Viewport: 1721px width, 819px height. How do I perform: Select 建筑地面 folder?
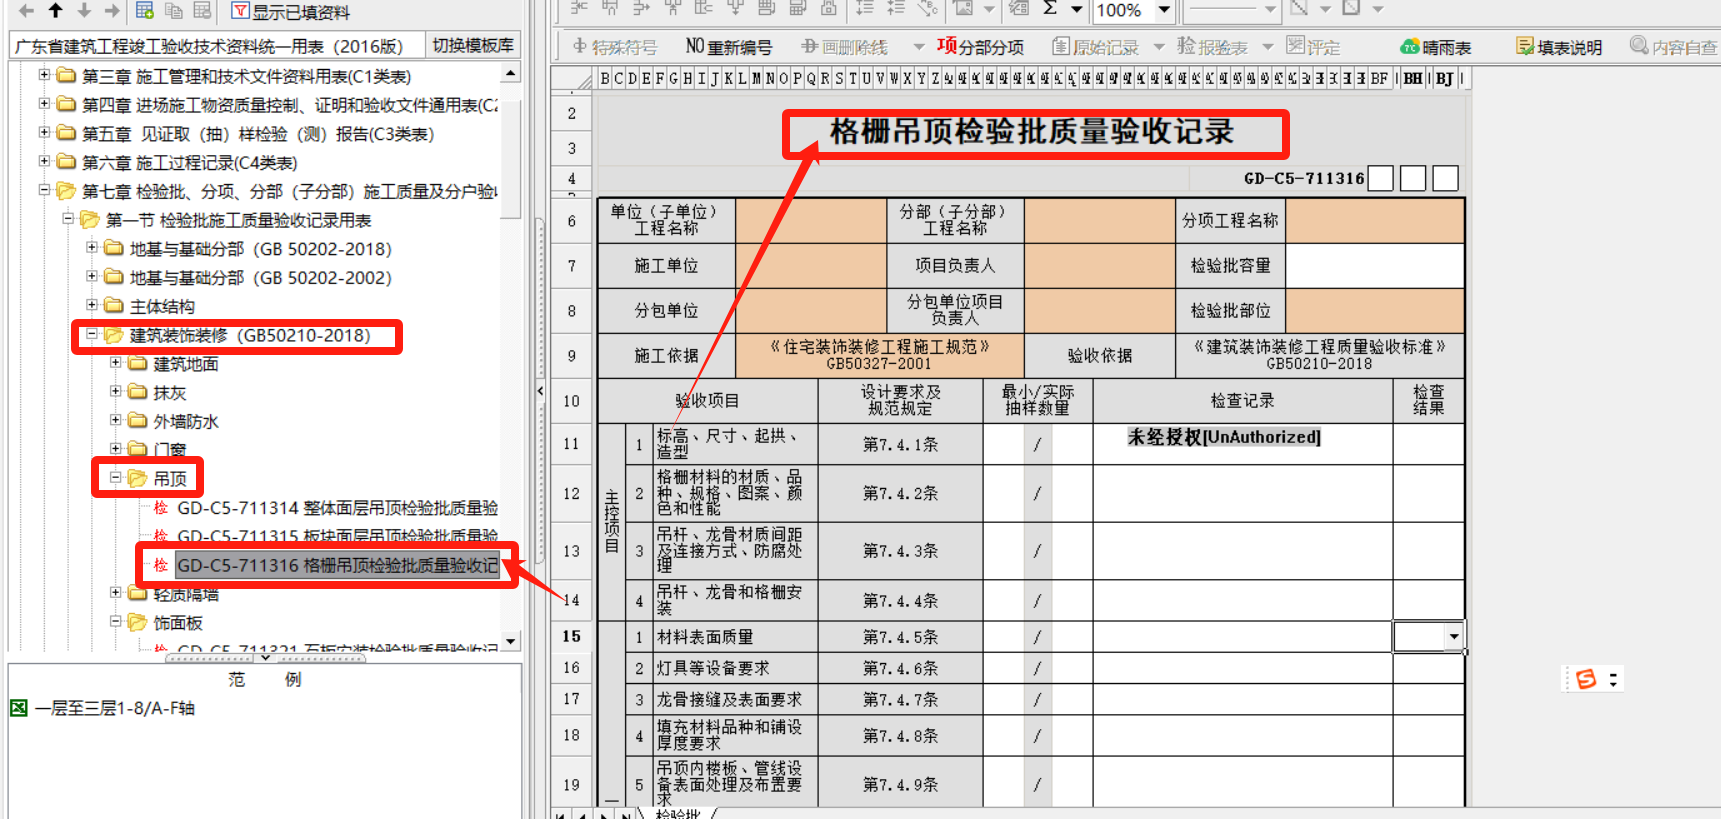pos(186,364)
